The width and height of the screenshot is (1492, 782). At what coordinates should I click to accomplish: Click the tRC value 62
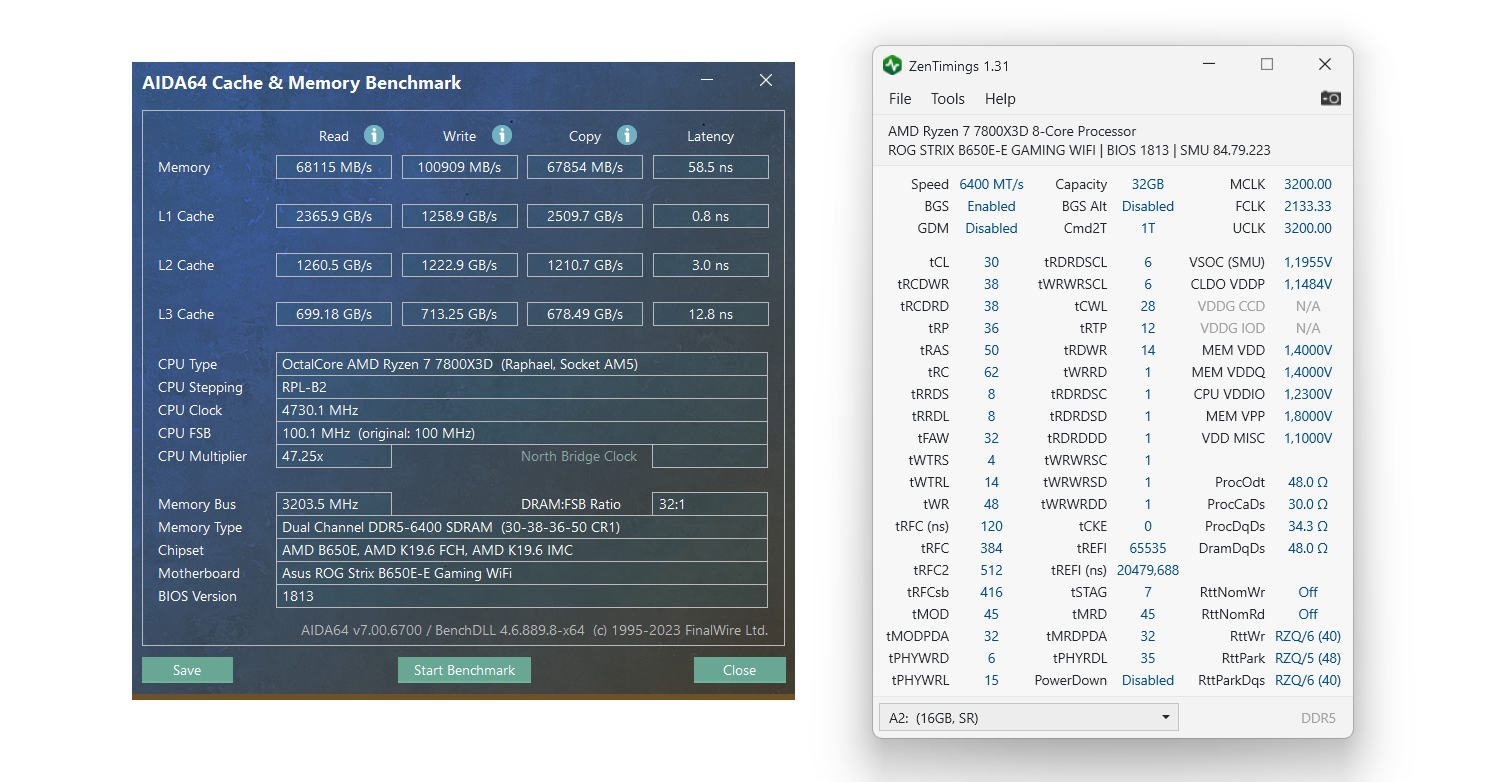991,372
